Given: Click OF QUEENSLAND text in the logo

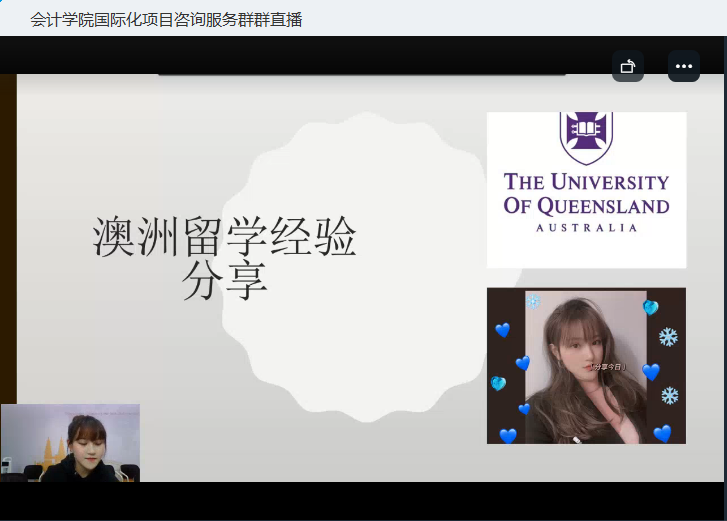Looking at the screenshot, I should pos(587,207).
